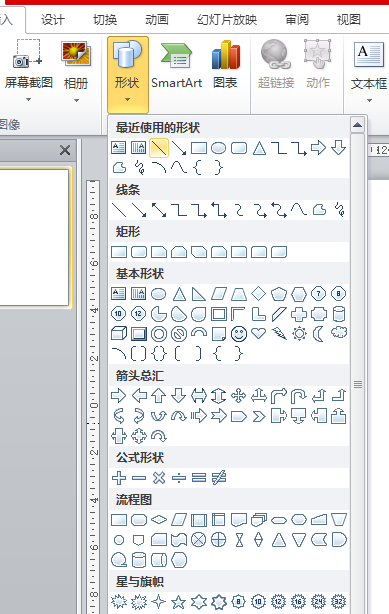Choose the donut shape
Image resolution: width=389 pixels, height=614 pixels.
pyautogui.click(x=159, y=334)
